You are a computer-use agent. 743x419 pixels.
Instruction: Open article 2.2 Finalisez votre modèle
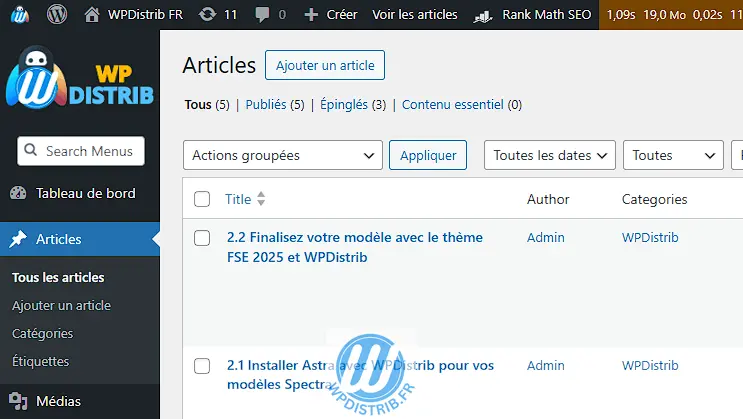click(x=355, y=247)
